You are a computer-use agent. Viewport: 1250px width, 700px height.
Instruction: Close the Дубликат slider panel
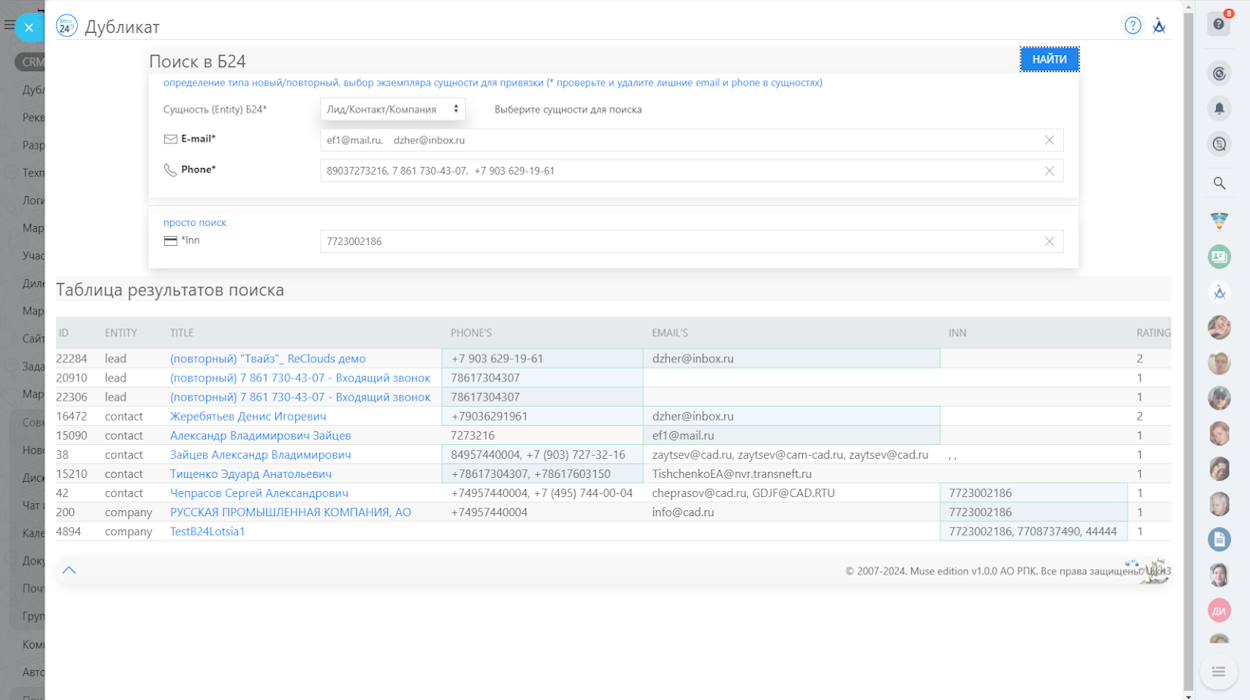pos(29,28)
